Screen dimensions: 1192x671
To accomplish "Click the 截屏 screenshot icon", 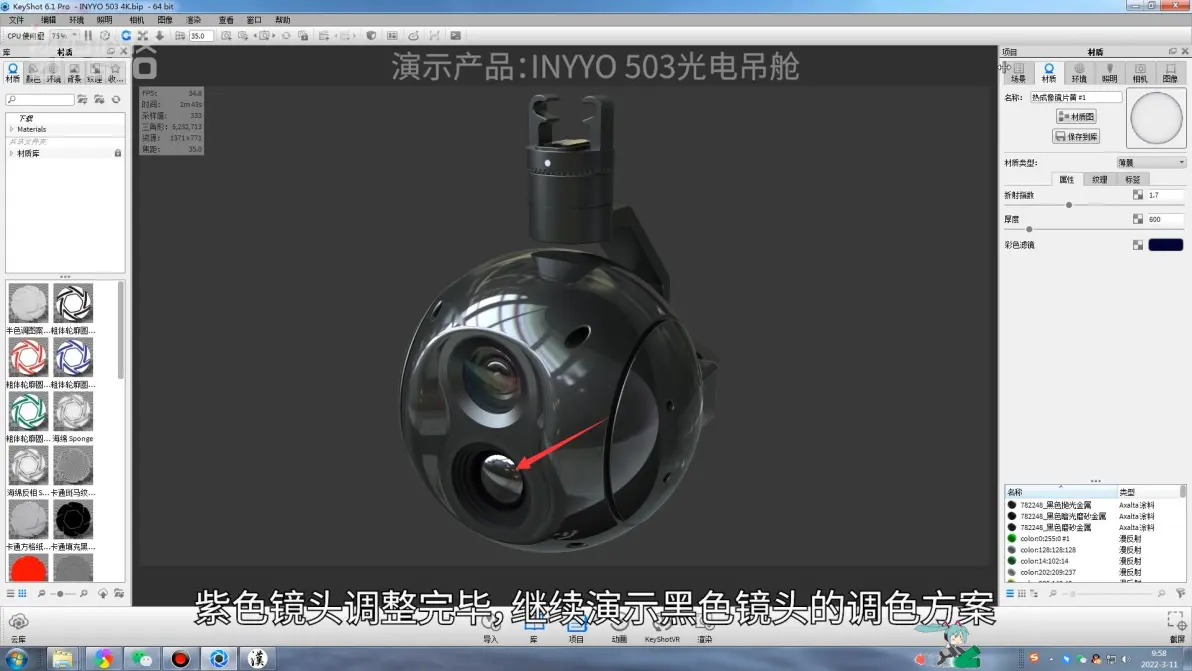I will pyautogui.click(x=1177, y=628).
